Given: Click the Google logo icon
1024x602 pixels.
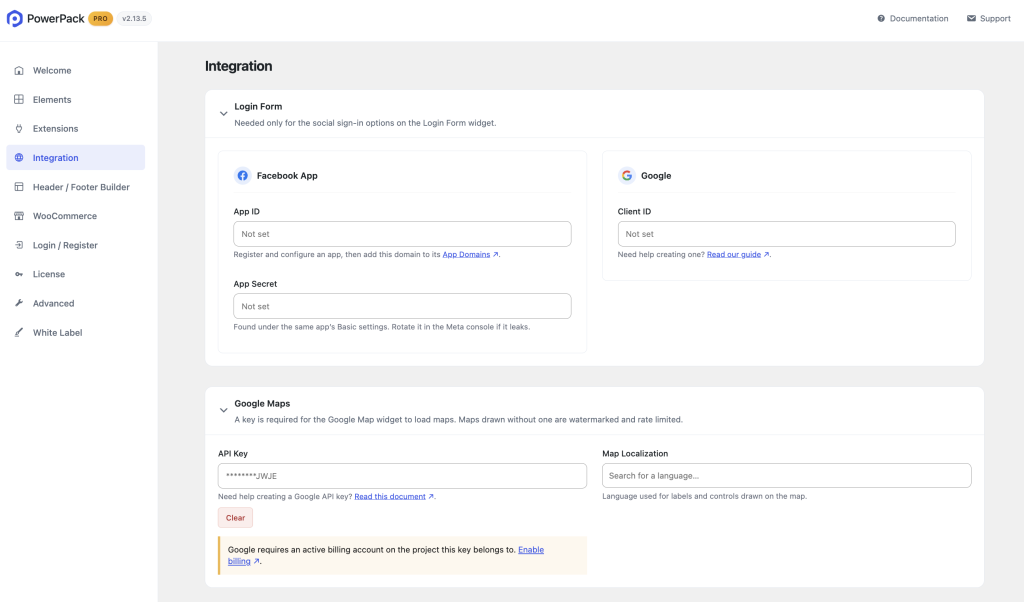Looking at the screenshot, I should pos(626,176).
